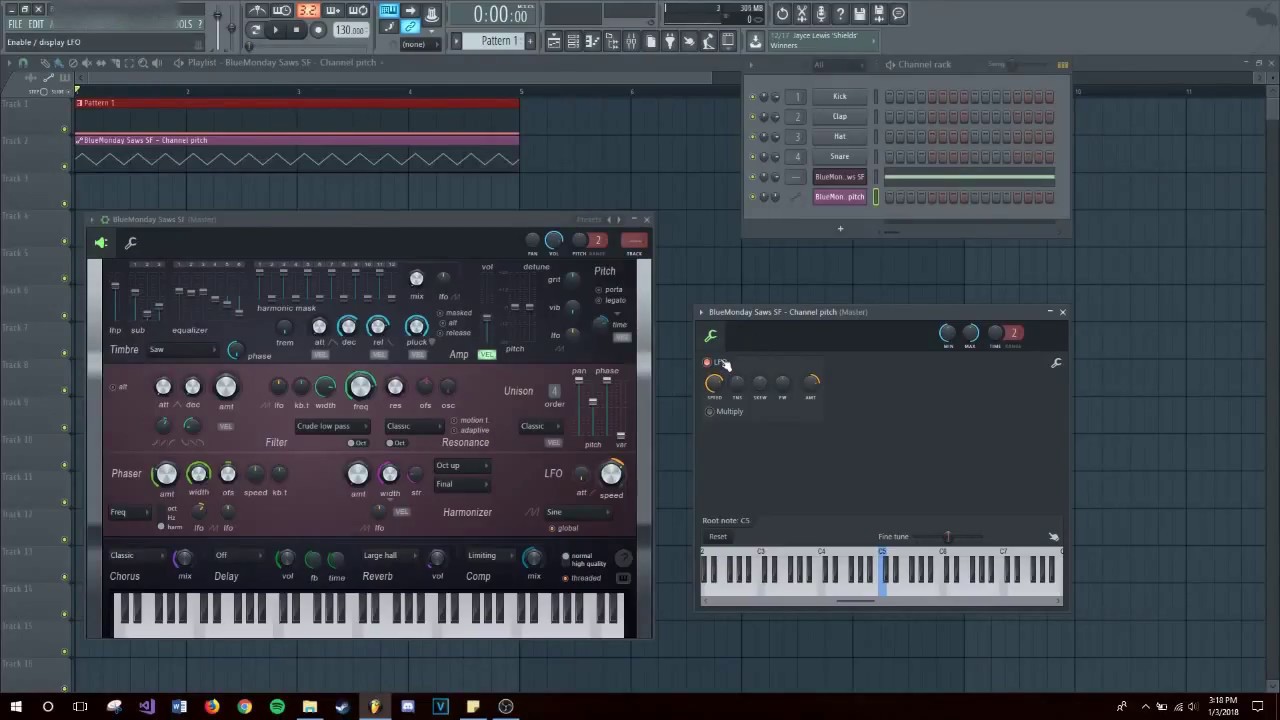Open the TOOLS menu
Viewport: 1280px width, 720px height.
pyautogui.click(x=185, y=24)
